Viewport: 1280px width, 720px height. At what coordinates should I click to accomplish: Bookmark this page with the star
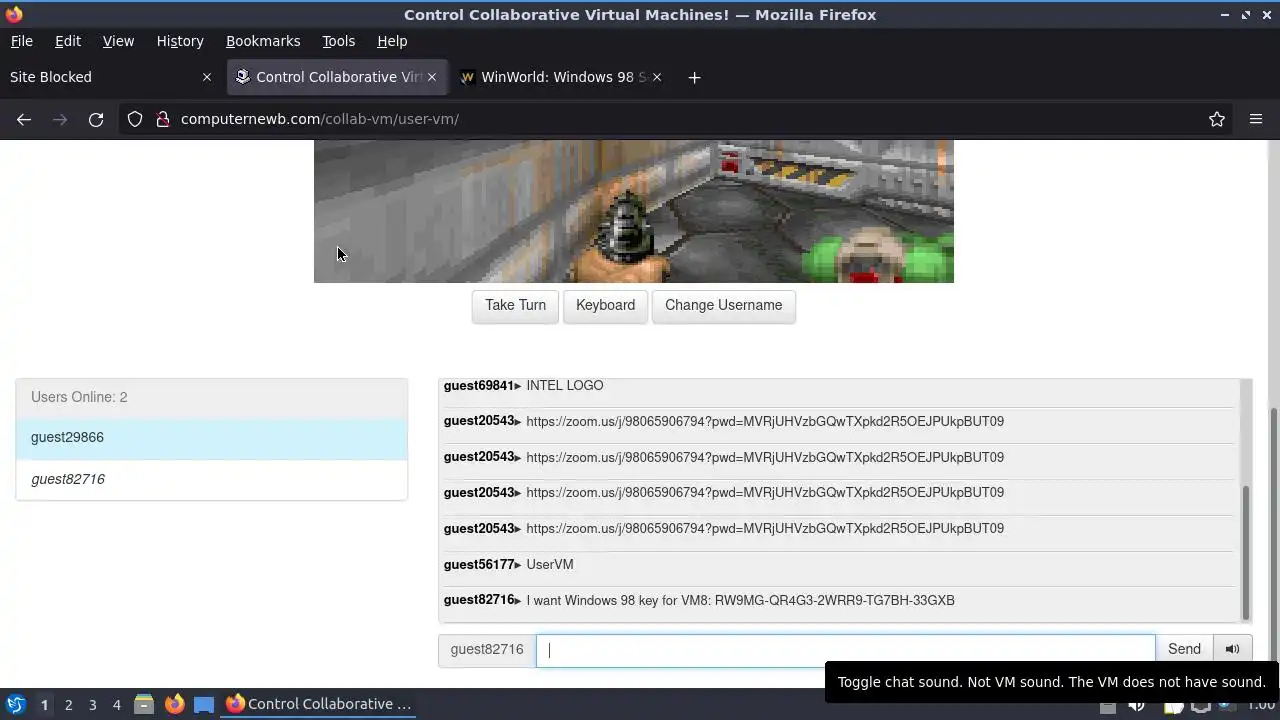click(x=1217, y=119)
